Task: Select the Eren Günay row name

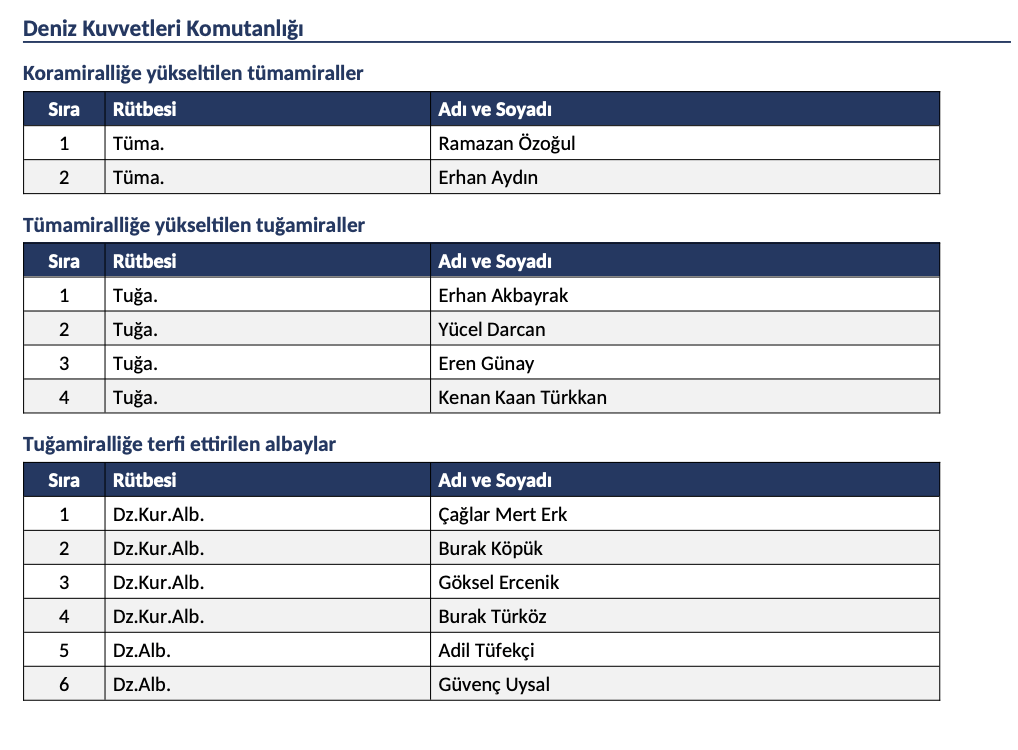Action: [486, 363]
